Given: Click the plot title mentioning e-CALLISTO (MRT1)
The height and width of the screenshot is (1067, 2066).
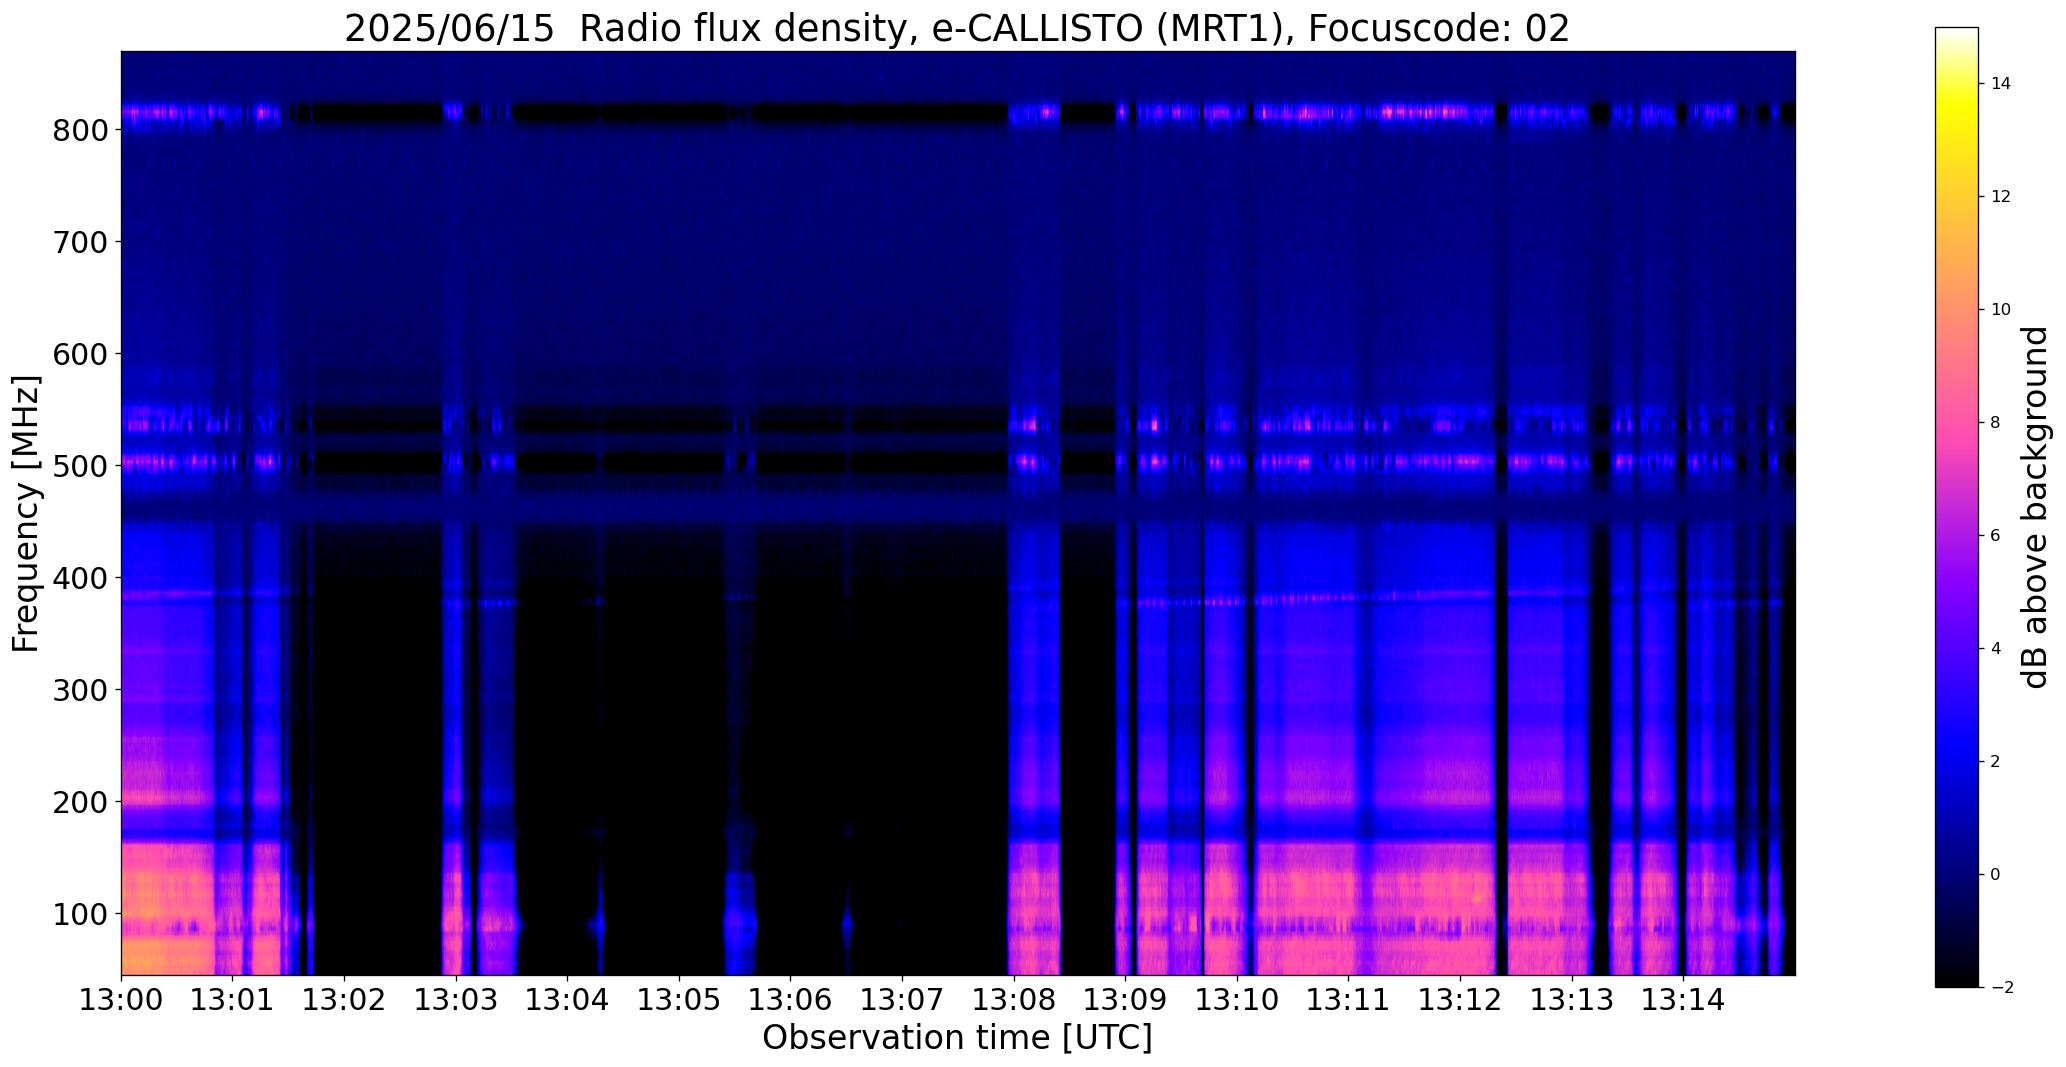Looking at the screenshot, I should (x=957, y=28).
